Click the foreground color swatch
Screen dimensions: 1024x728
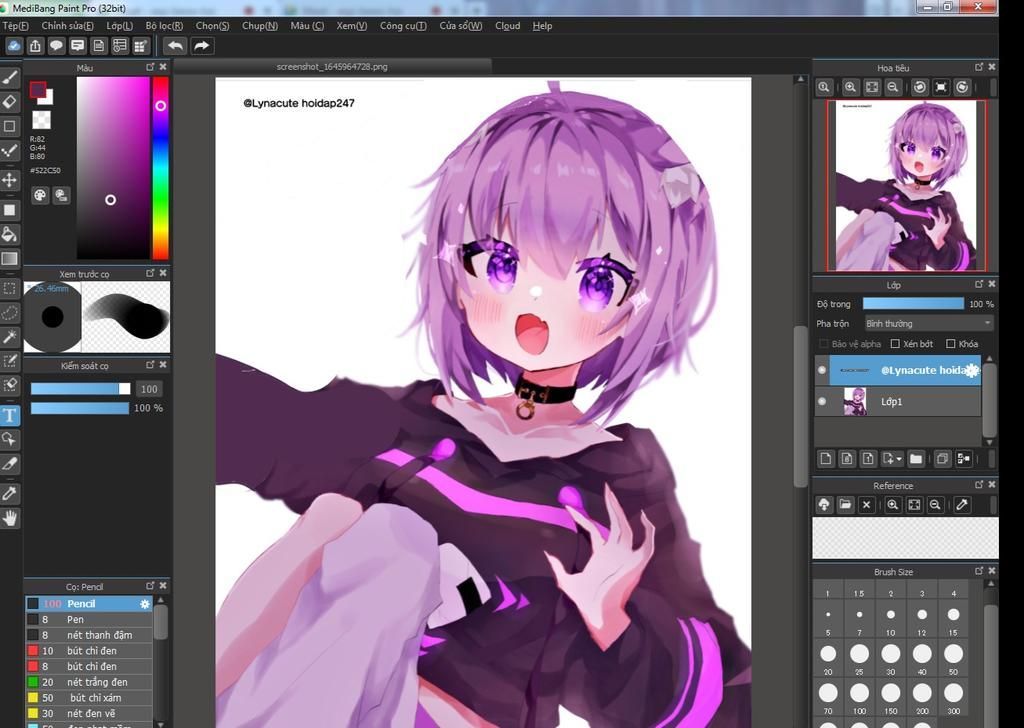tap(38, 89)
